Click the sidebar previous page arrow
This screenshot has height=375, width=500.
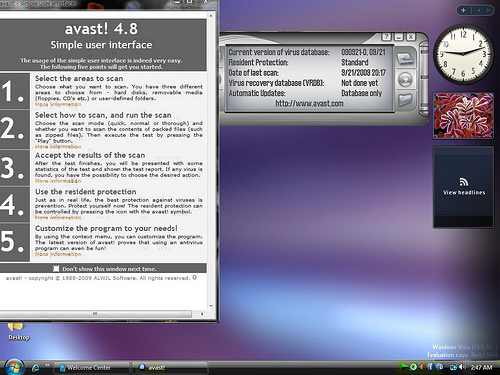pos(479,10)
